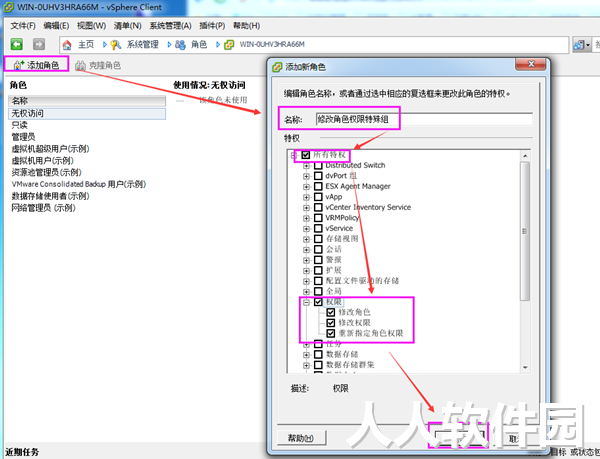Image resolution: width=600 pixels, height=459 pixels.
Task: Expand the vApp privilege node
Action: coord(306,197)
